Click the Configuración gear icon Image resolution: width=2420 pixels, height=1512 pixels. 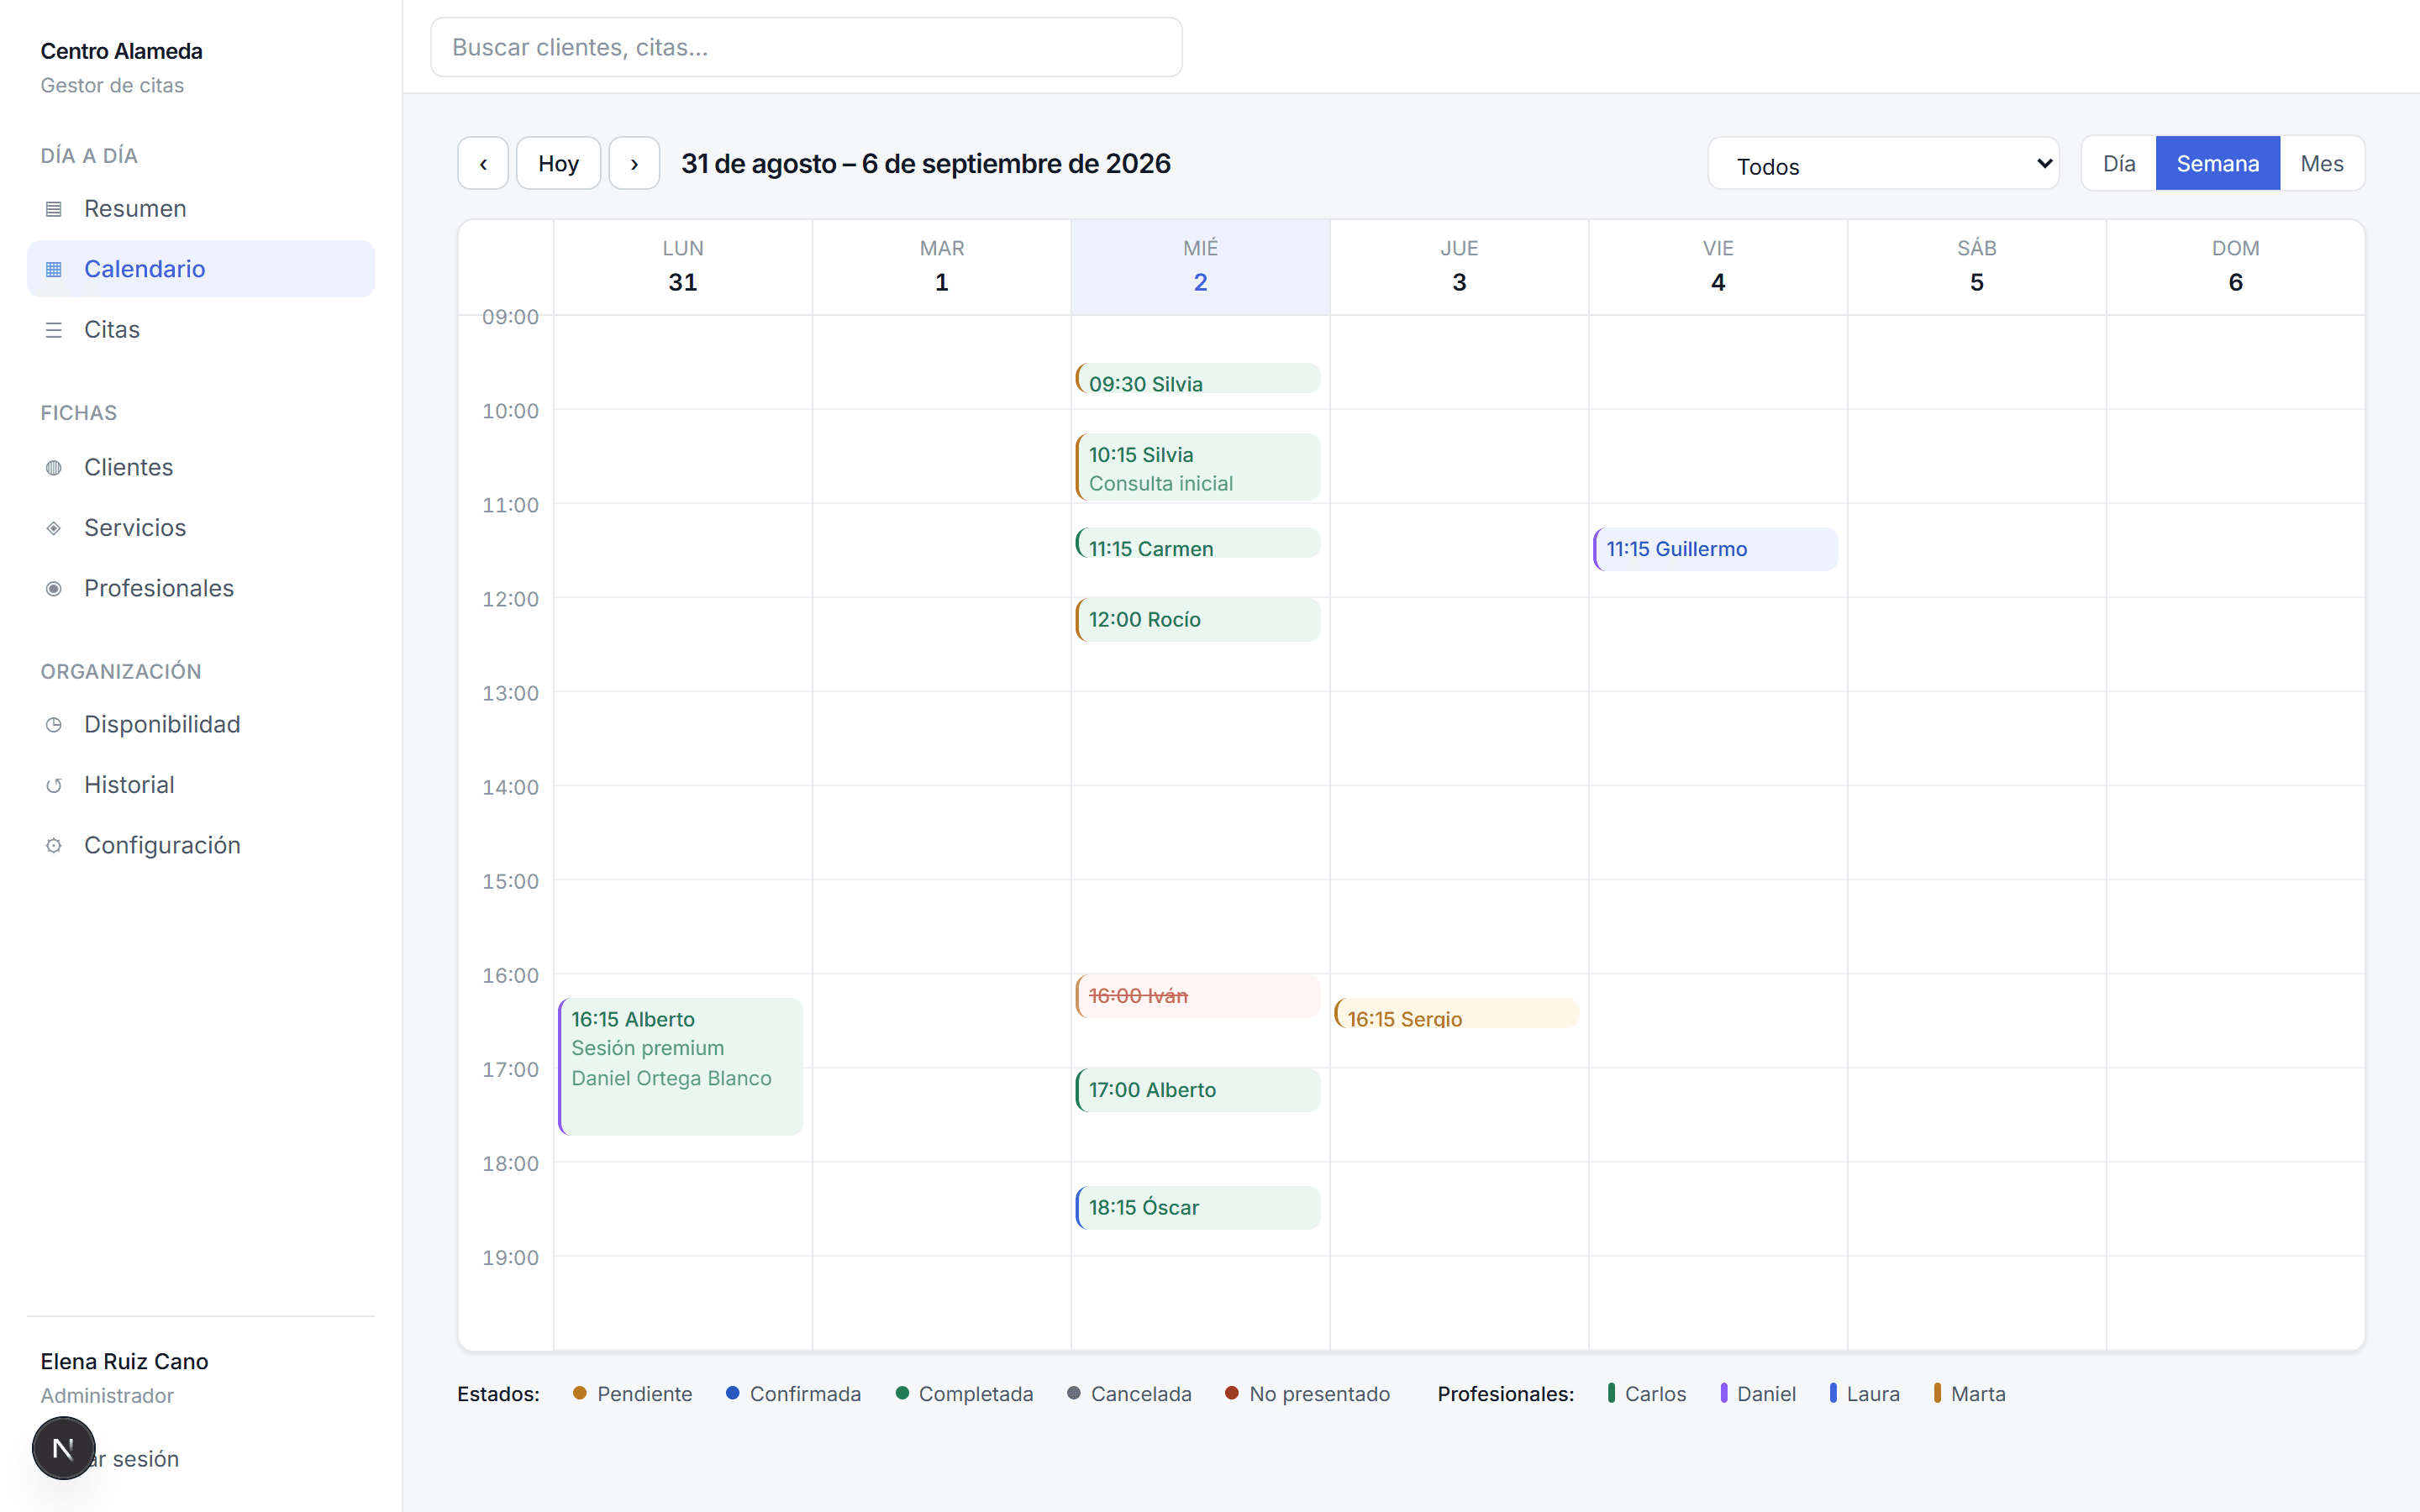54,846
